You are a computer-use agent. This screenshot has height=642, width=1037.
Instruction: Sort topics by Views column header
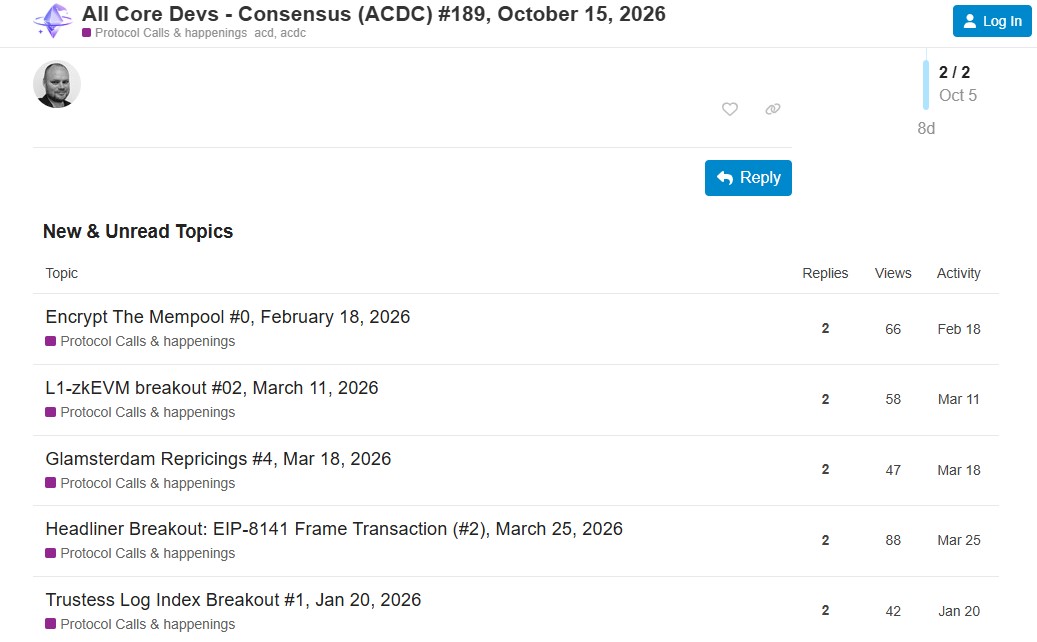pos(893,273)
